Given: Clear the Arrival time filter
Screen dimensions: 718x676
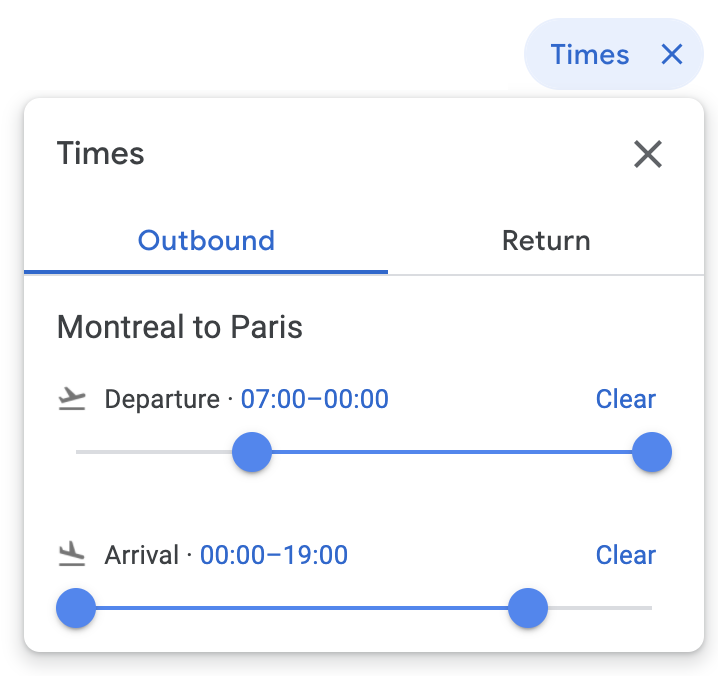Looking at the screenshot, I should click(626, 555).
